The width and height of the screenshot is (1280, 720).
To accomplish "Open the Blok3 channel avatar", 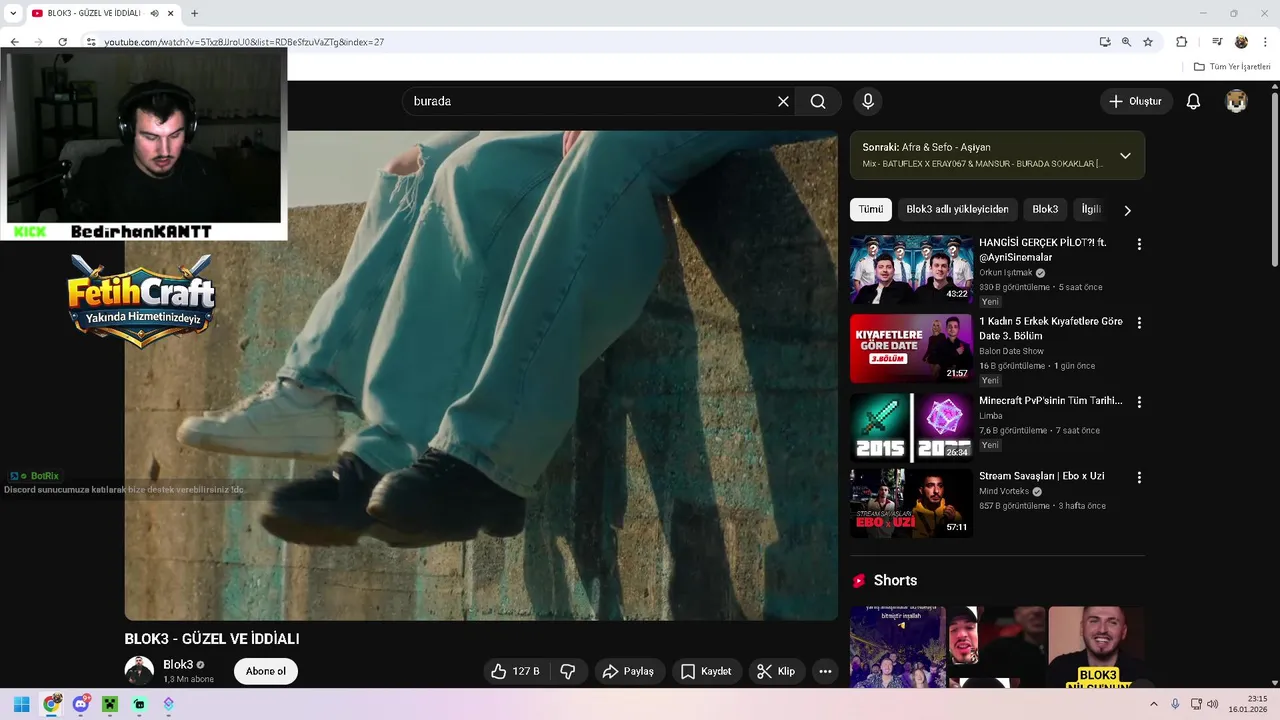I will click(x=139, y=671).
